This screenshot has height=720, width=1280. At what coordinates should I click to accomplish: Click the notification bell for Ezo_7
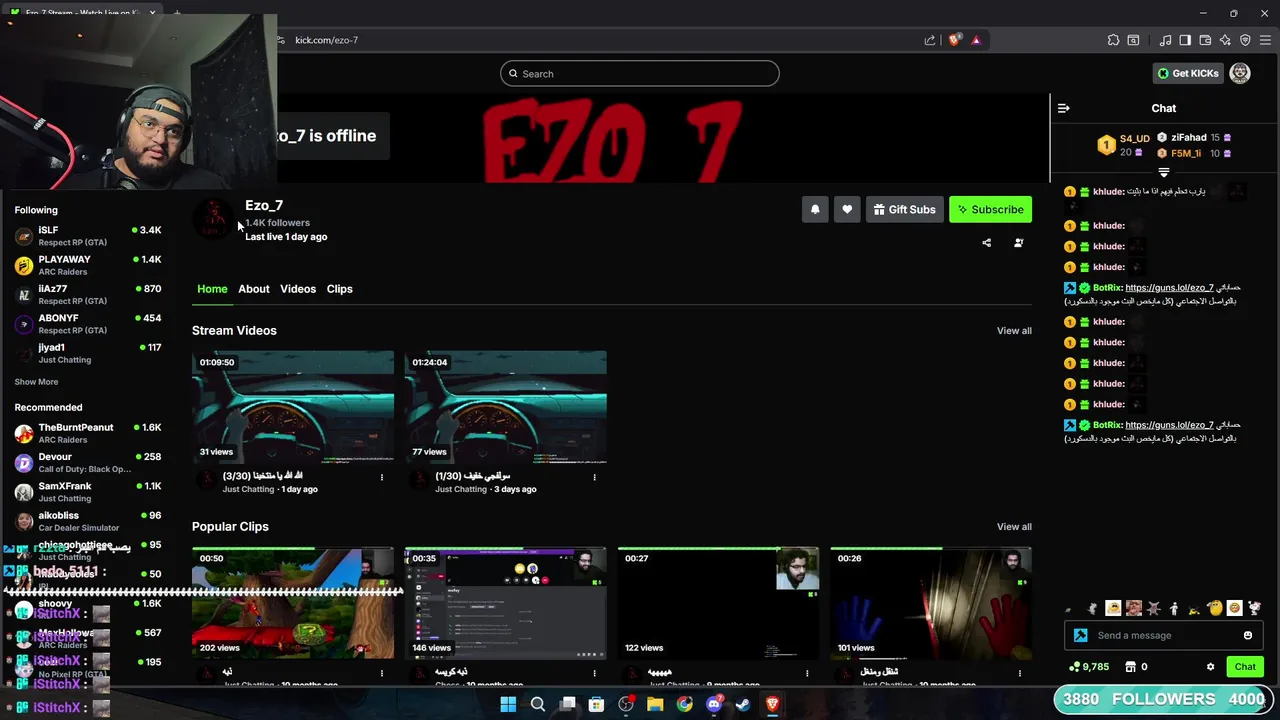[x=815, y=209]
